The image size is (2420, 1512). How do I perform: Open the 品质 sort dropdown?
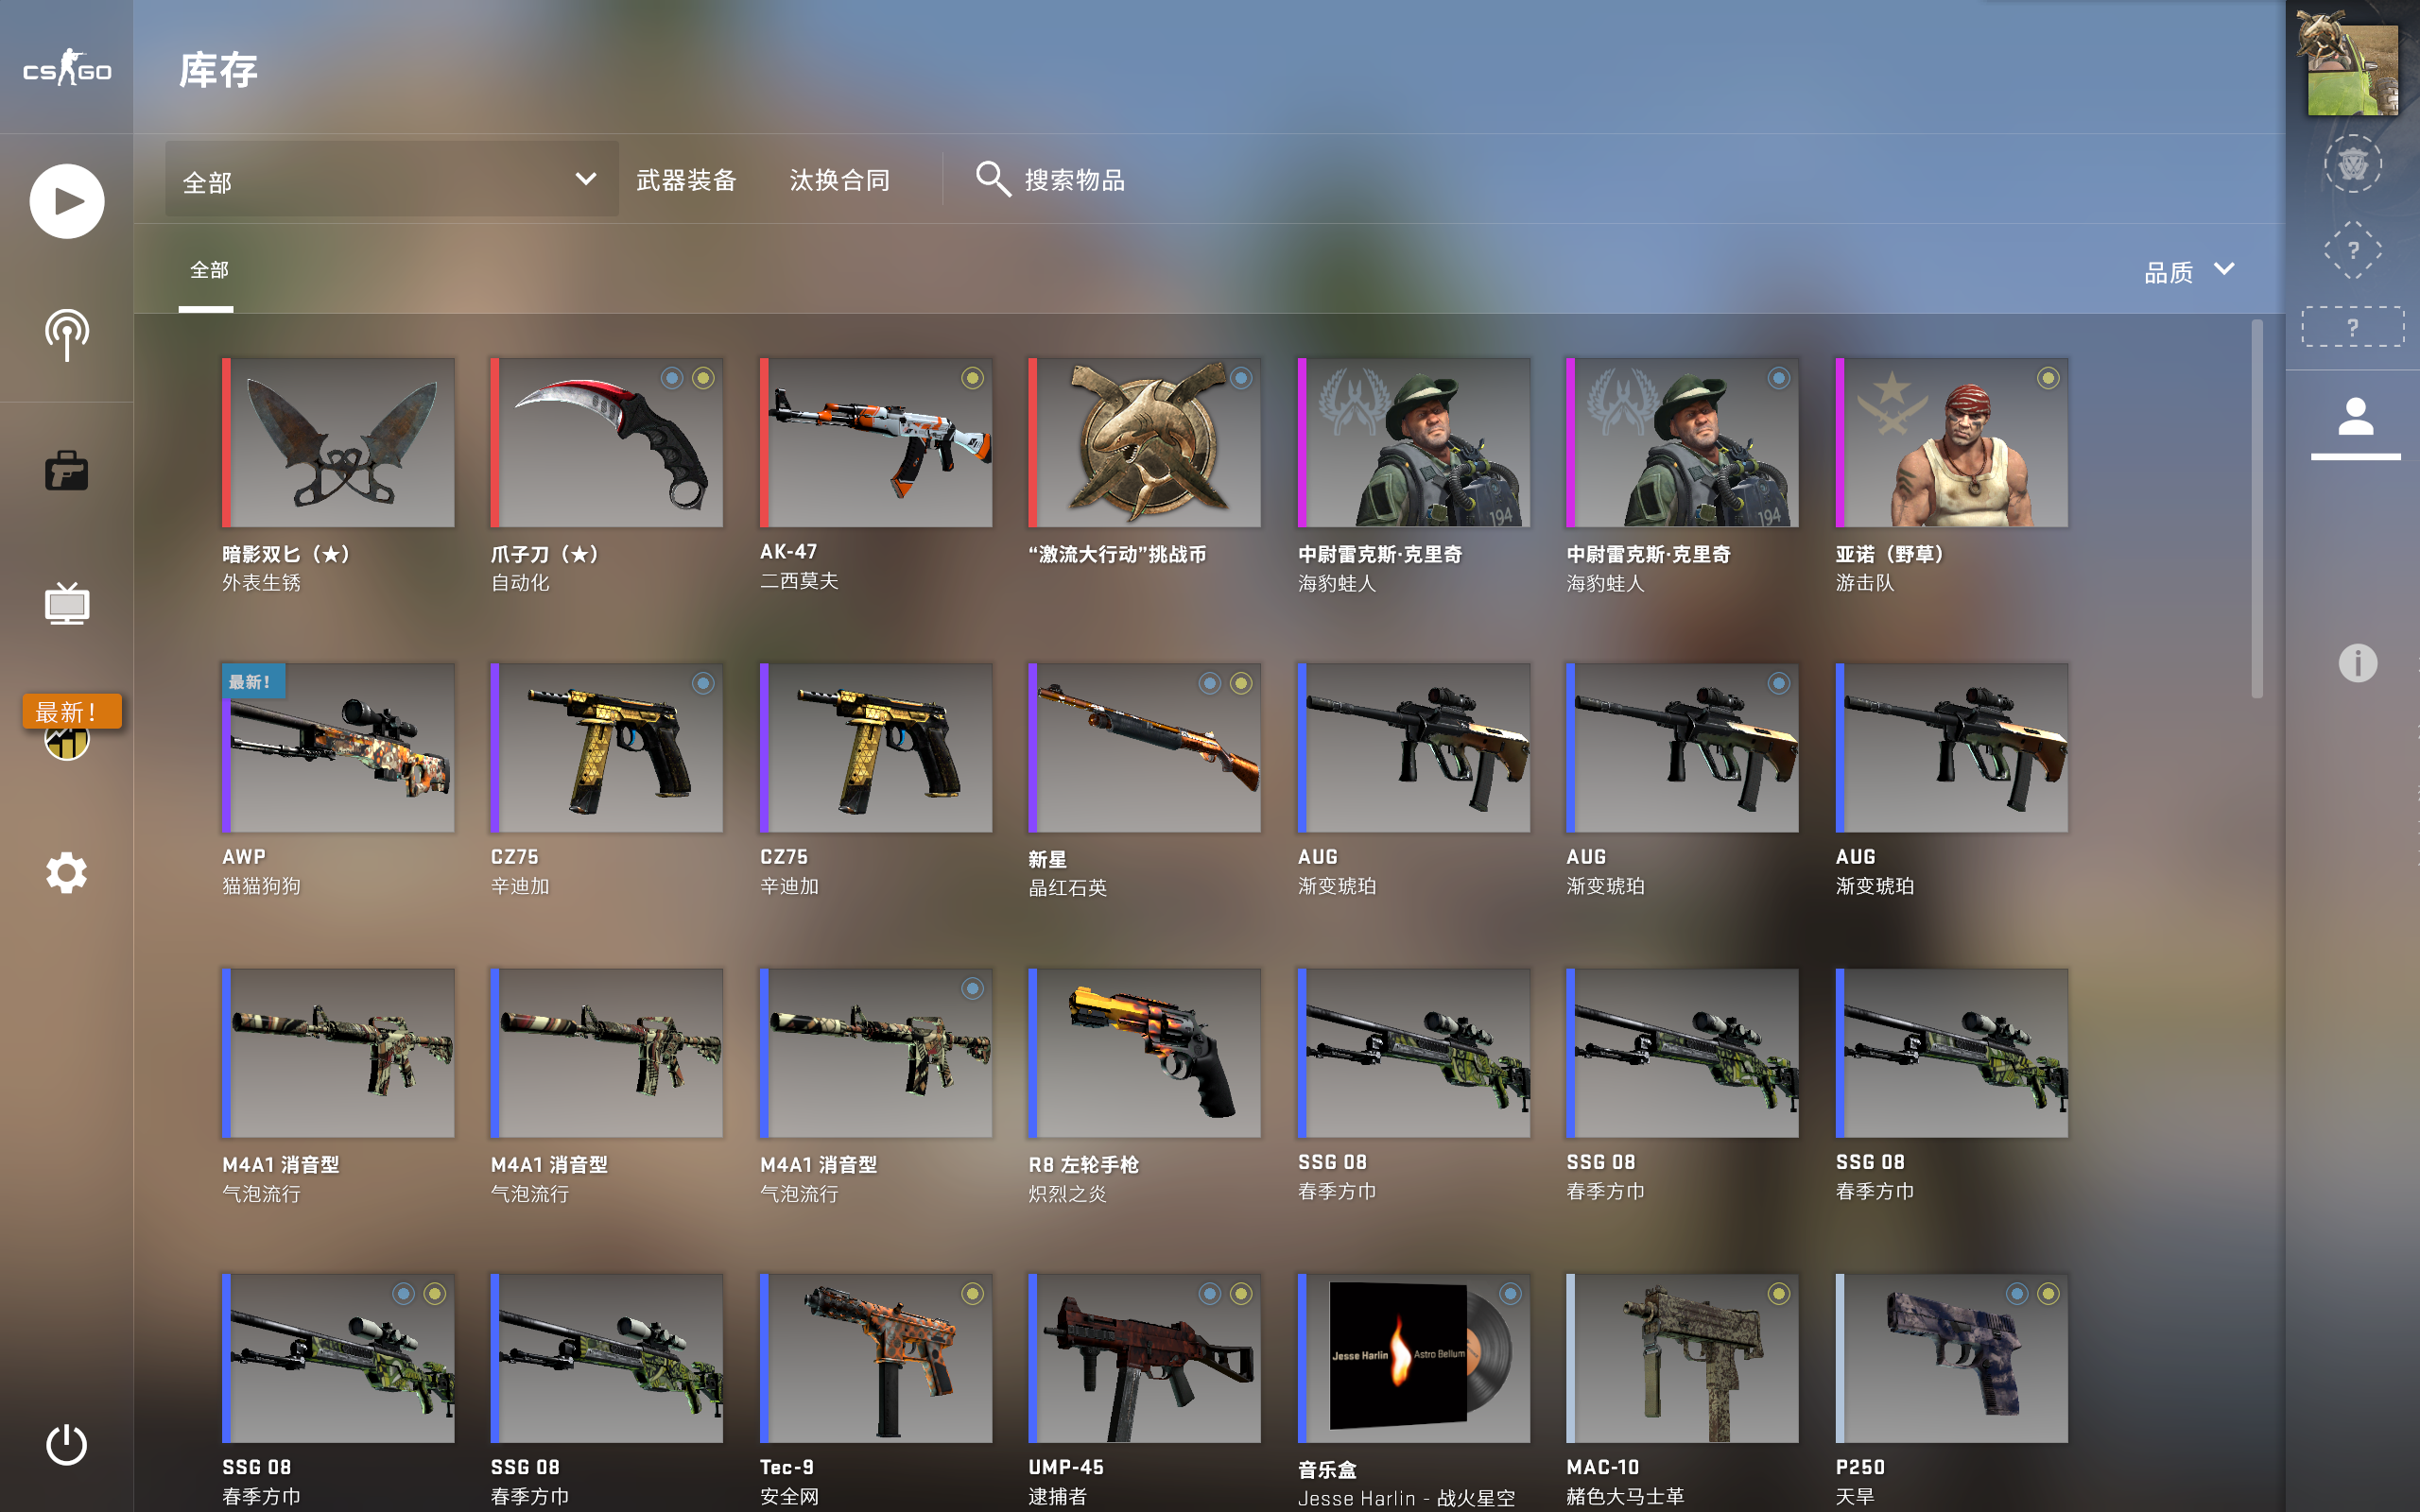click(2189, 271)
